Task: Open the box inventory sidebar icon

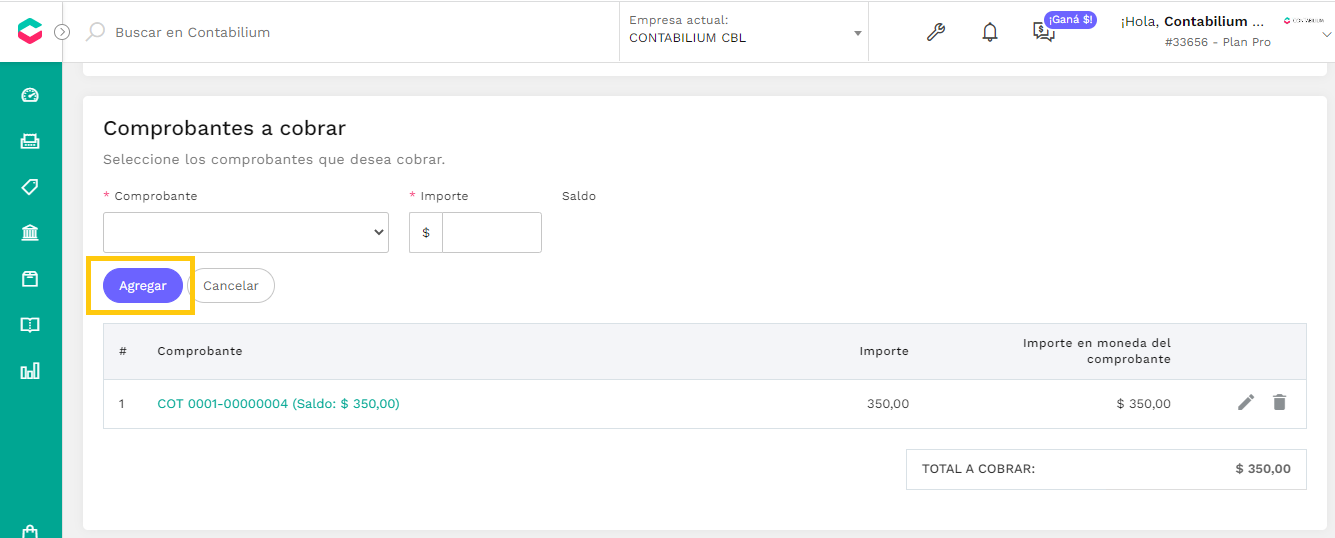Action: click(x=30, y=279)
